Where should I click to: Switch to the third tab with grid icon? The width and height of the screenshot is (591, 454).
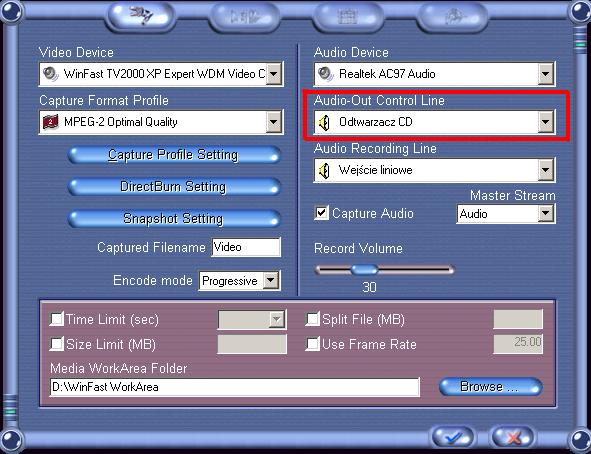[x=348, y=16]
